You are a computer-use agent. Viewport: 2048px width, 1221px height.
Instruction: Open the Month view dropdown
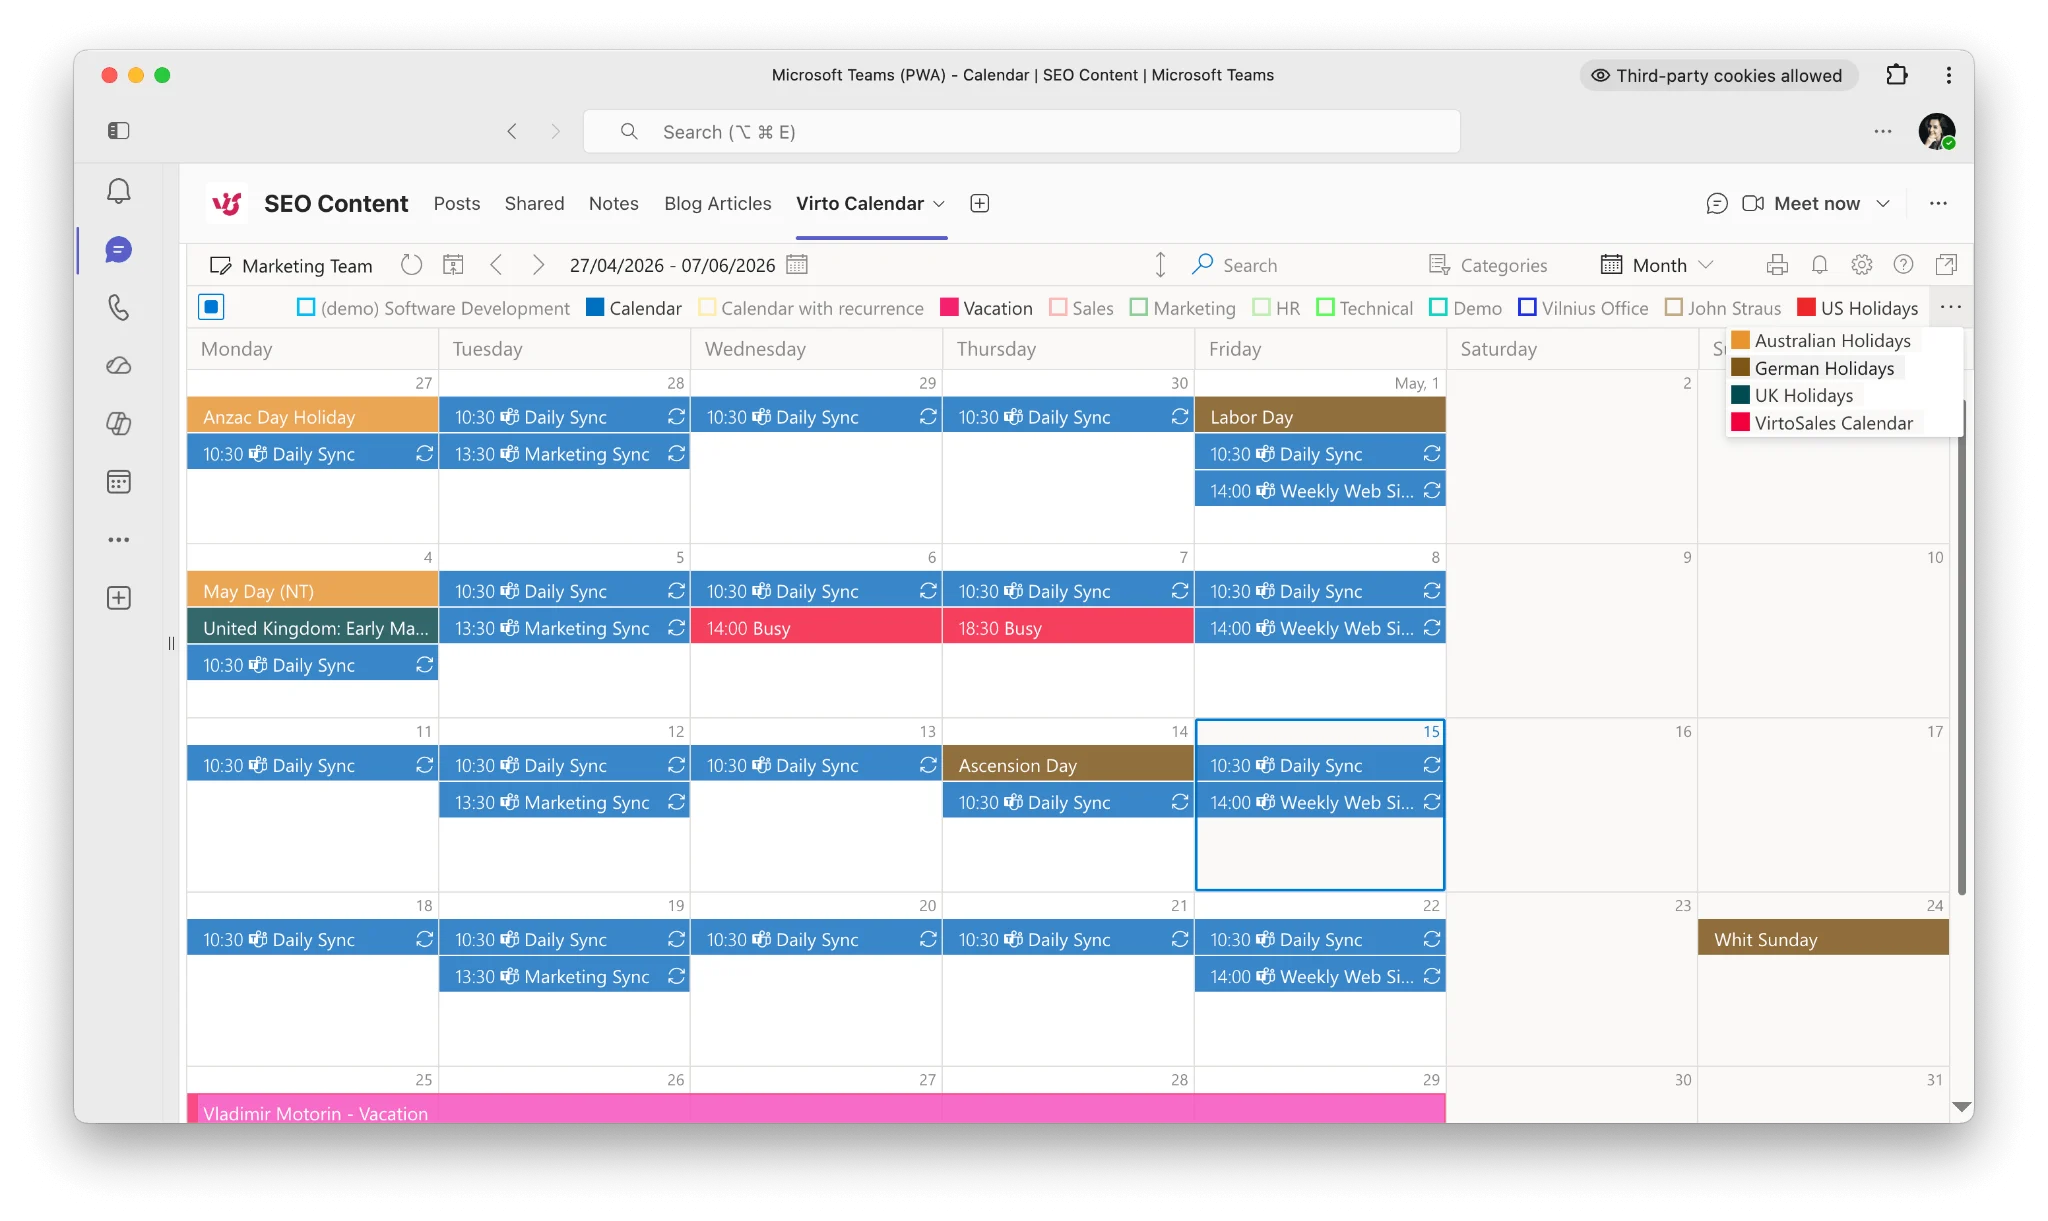(x=1657, y=265)
